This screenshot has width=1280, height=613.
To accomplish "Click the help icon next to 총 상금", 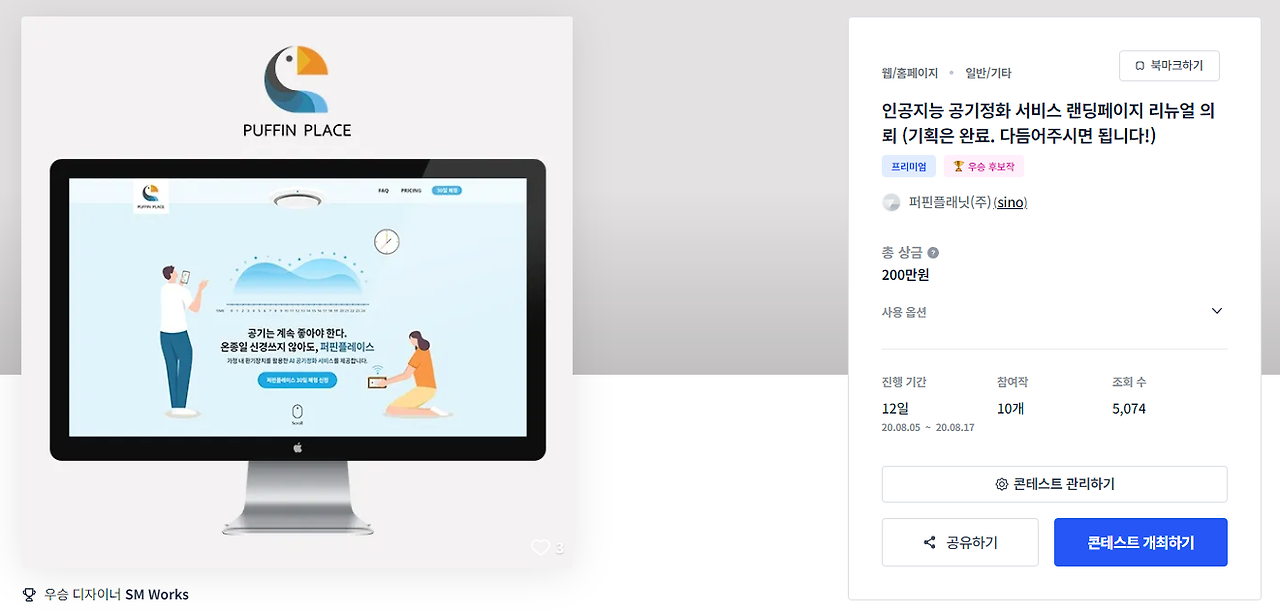I will [933, 253].
